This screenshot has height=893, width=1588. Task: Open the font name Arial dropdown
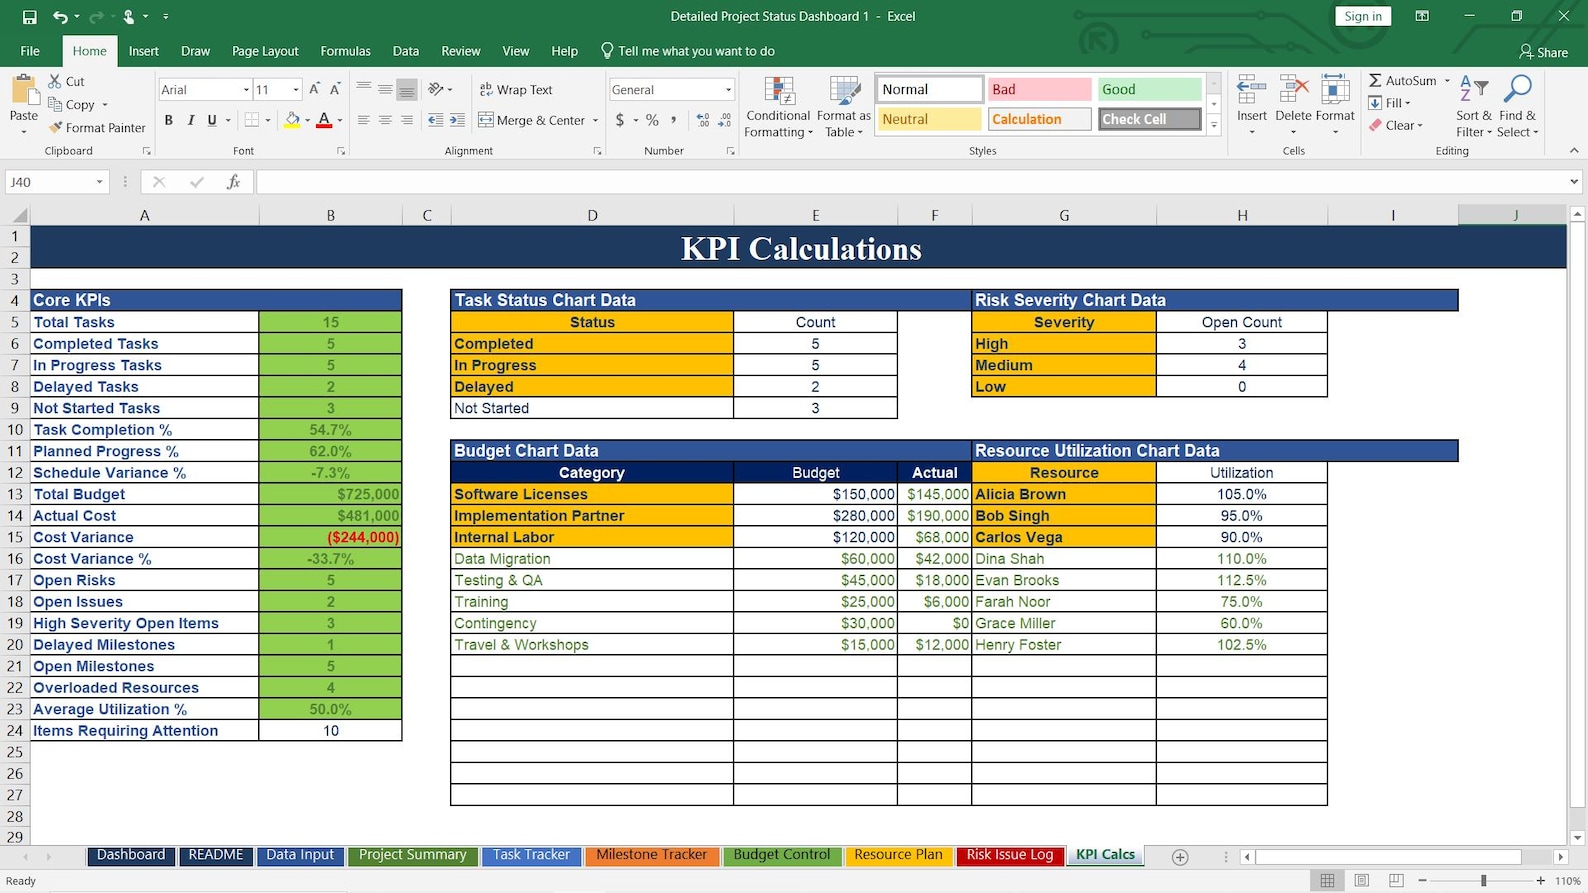coord(246,90)
